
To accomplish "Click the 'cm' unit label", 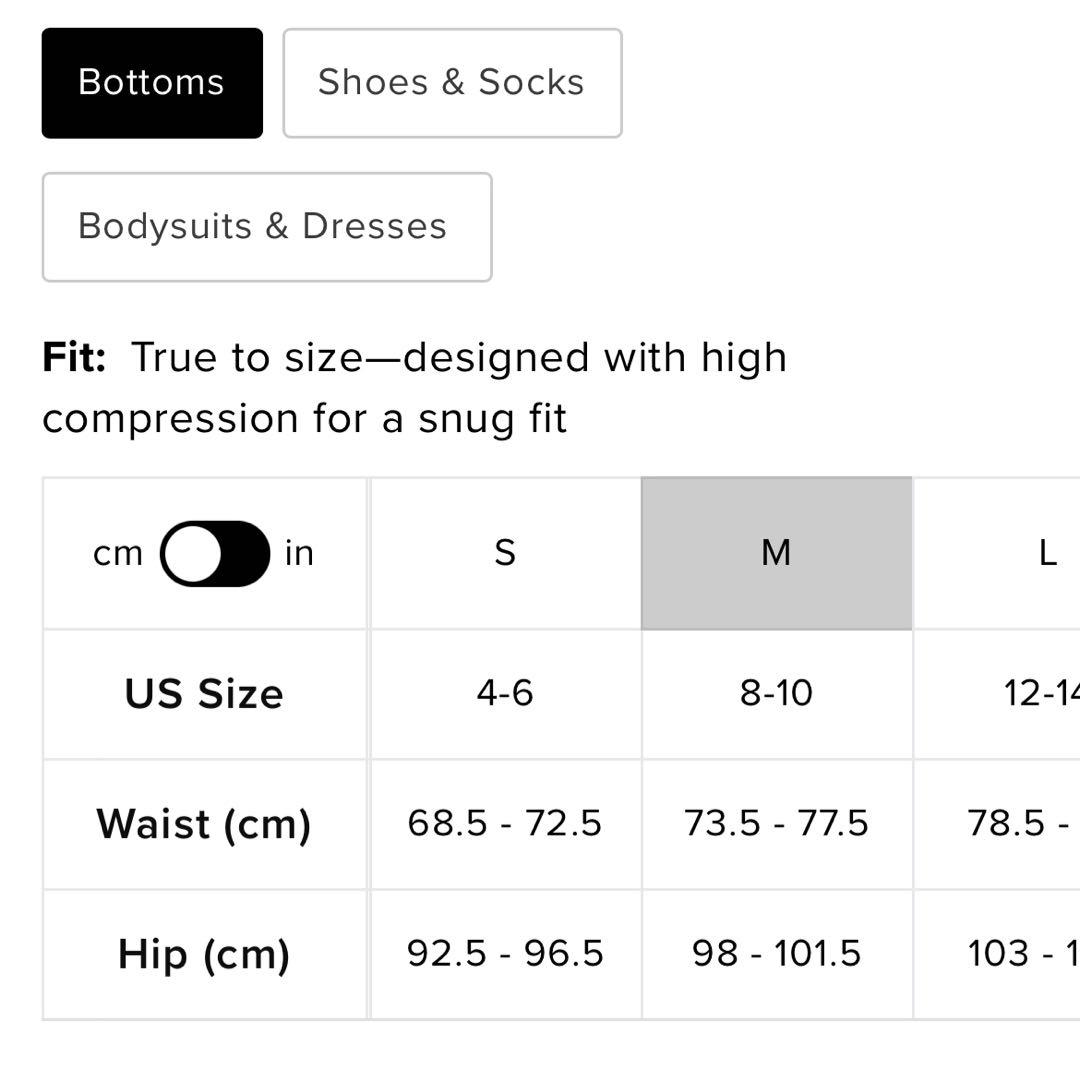I will pyautogui.click(x=118, y=553).
